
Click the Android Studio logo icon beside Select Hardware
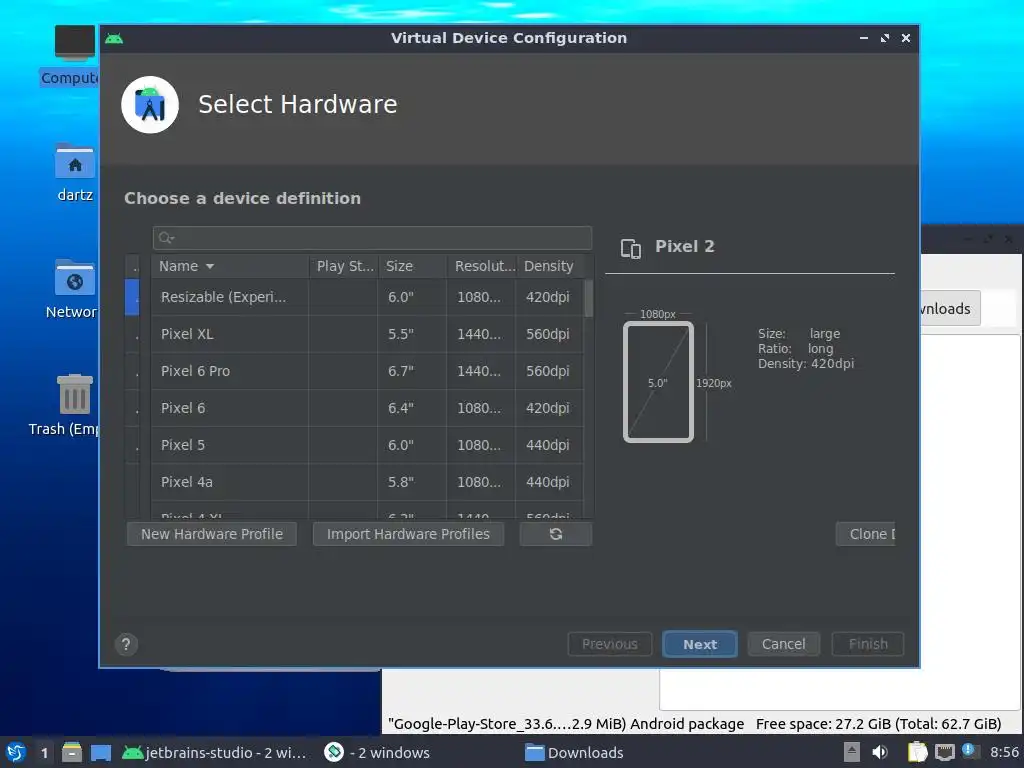point(150,104)
